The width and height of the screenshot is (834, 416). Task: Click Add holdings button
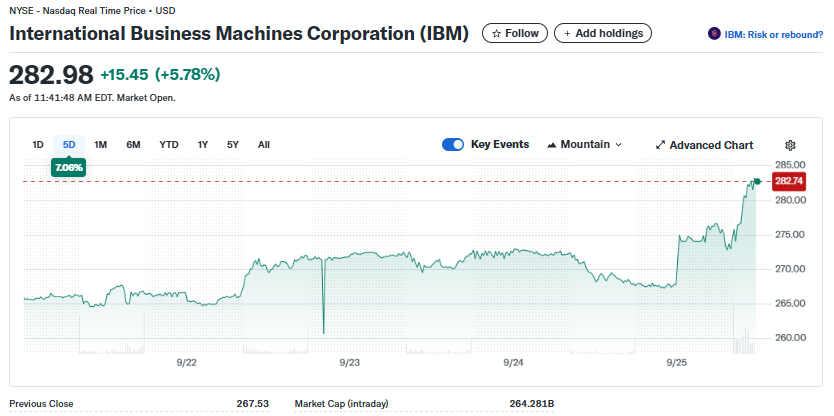click(x=603, y=34)
